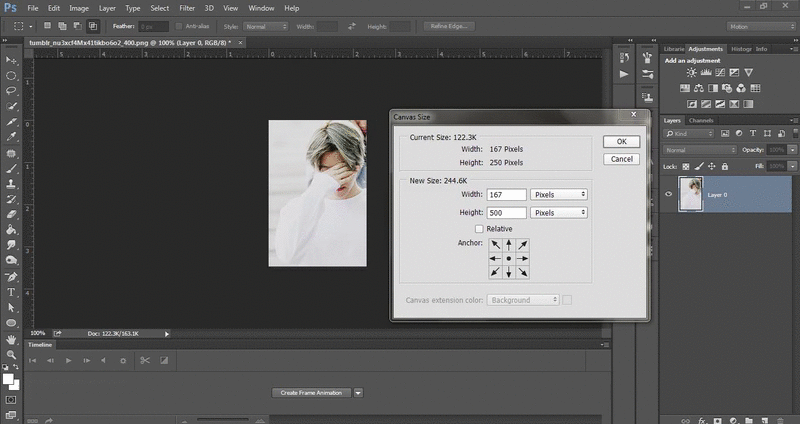Play the timeline animation

pos(68,360)
